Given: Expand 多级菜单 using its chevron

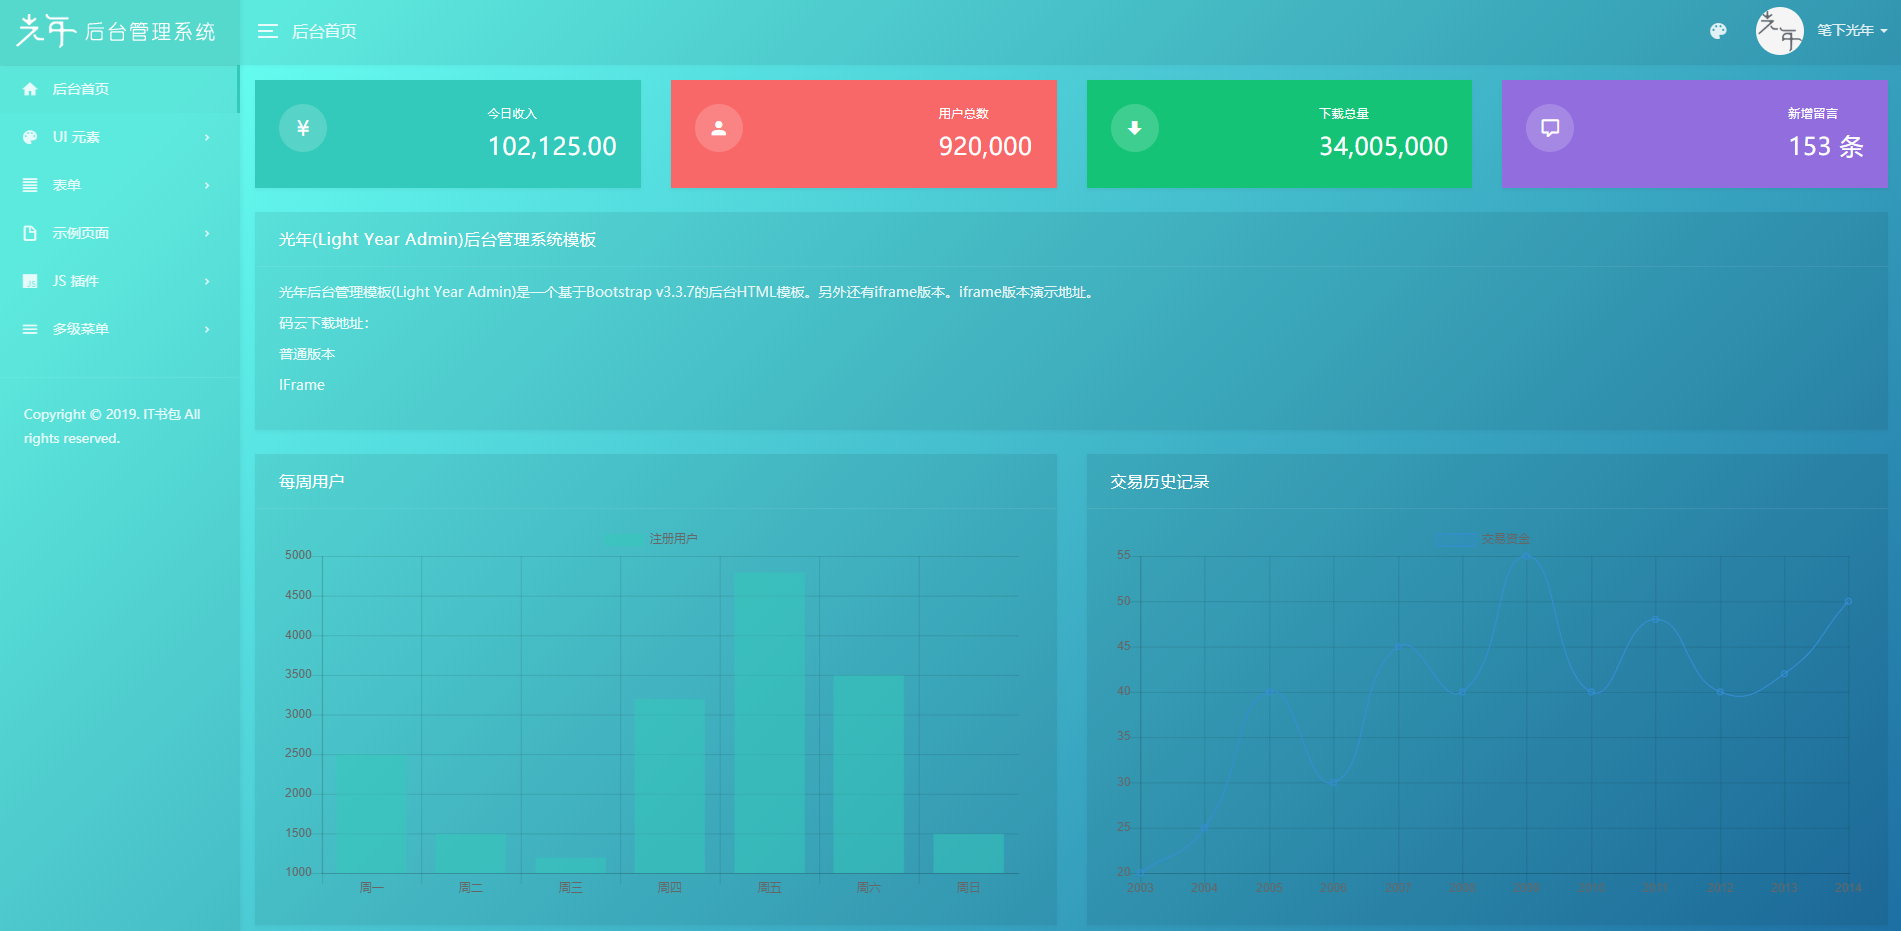Looking at the screenshot, I should click(207, 329).
